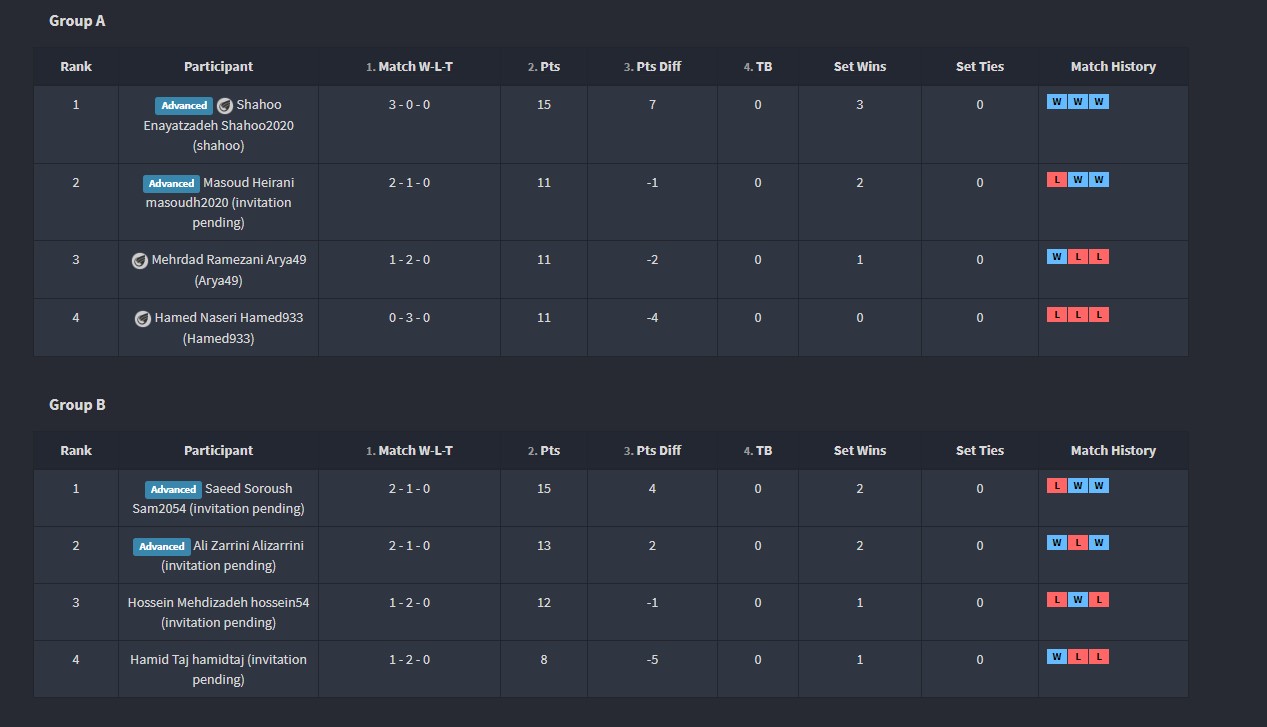The width and height of the screenshot is (1267, 727).
Task: Open Hossein Mehdizadeh hossein54 participant name
Action: (x=218, y=603)
